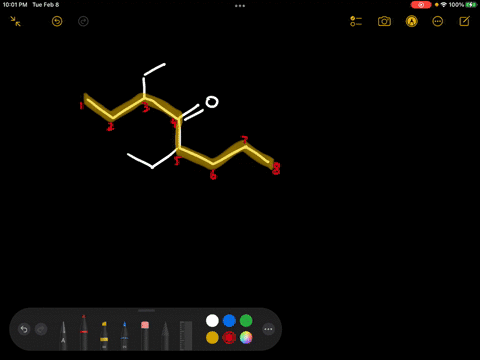Select the blue pencil tool
The image size is (480, 360).
pos(124,335)
